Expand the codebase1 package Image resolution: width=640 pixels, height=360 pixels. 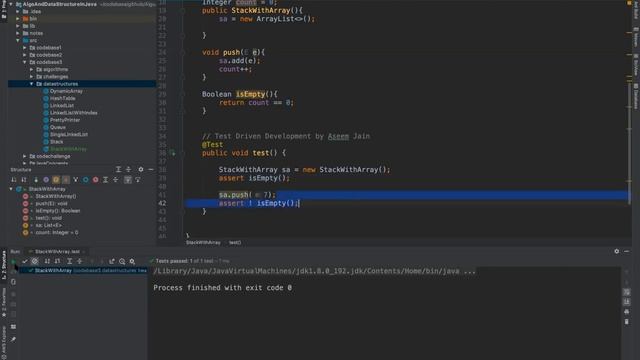click(x=25, y=48)
